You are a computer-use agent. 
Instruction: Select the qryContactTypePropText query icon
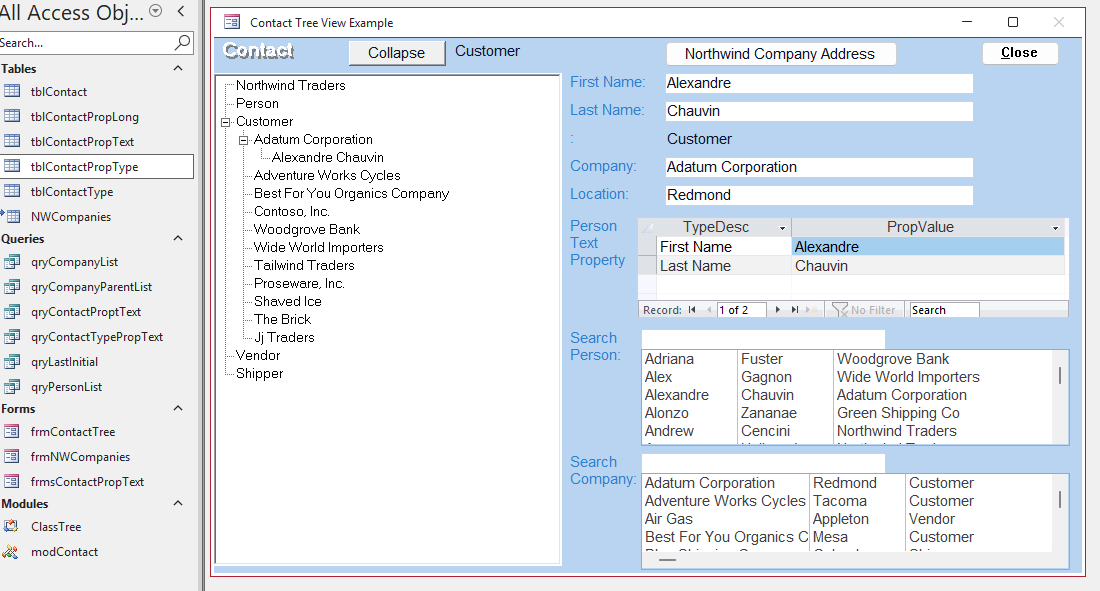click(12, 337)
